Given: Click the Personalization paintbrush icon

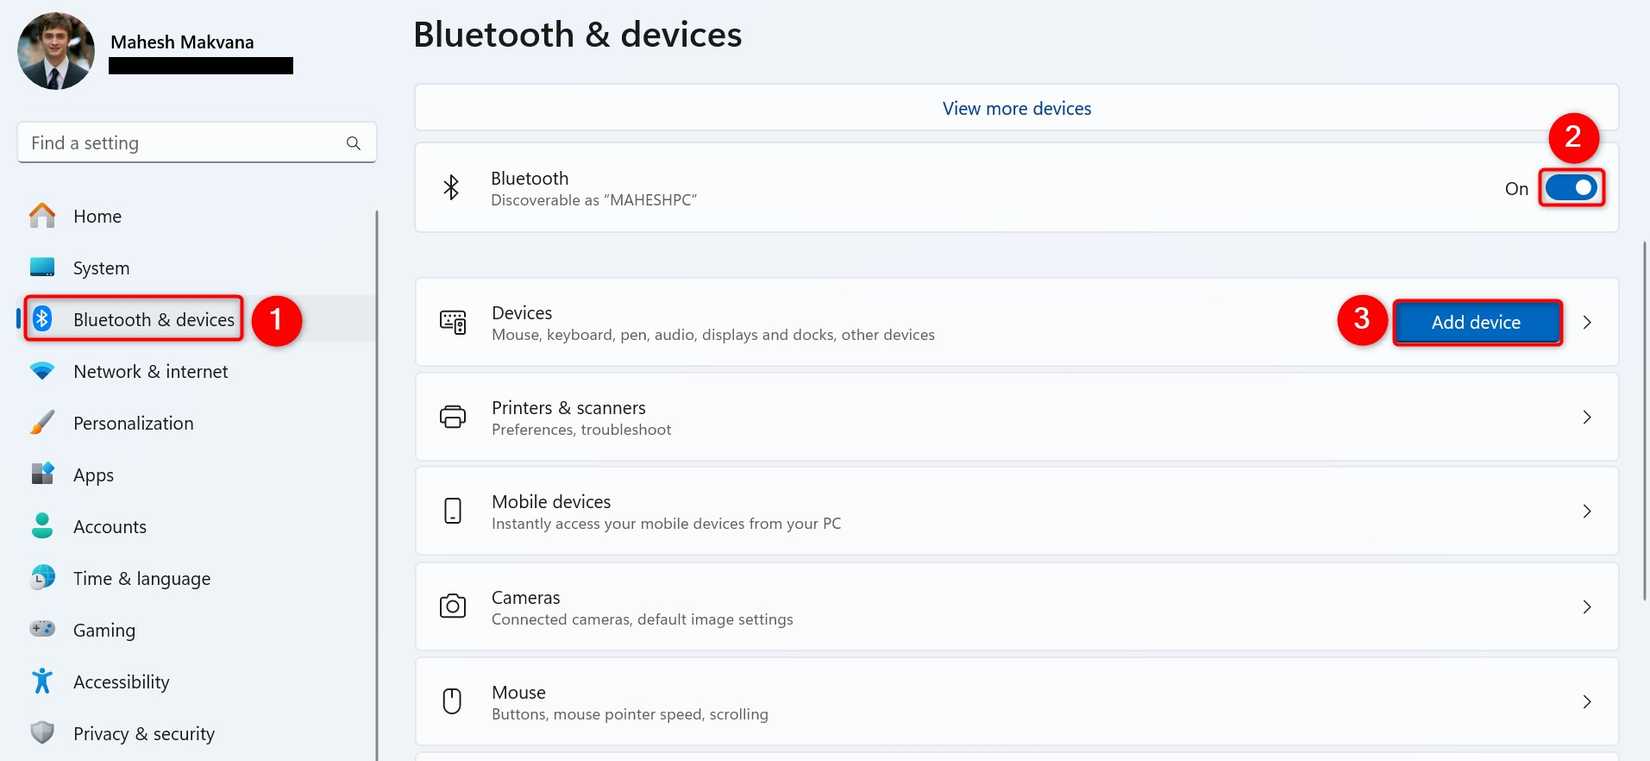Looking at the screenshot, I should [42, 423].
